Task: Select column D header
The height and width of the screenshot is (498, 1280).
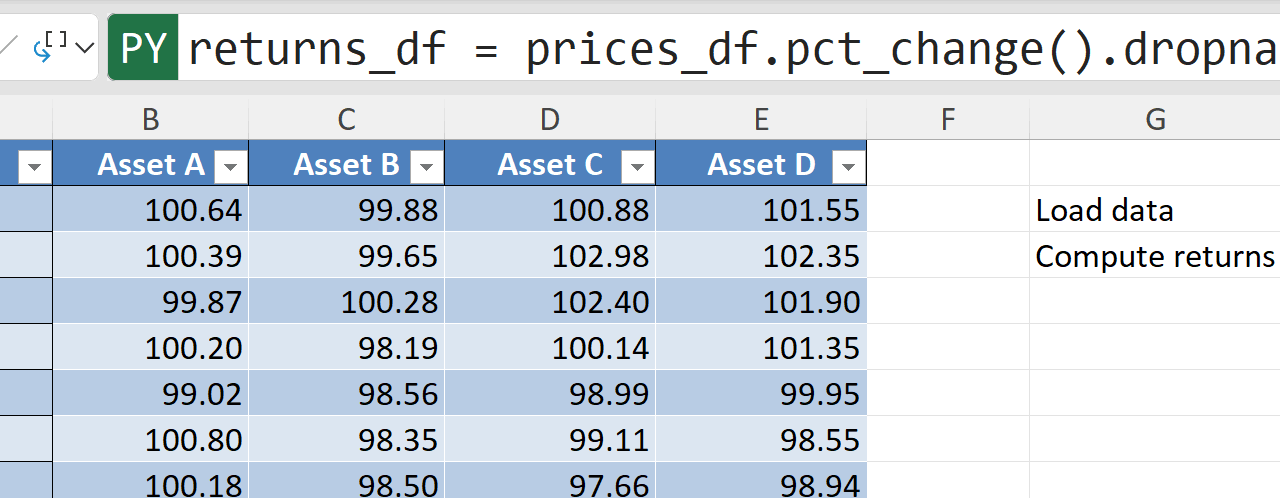Action: [550, 120]
